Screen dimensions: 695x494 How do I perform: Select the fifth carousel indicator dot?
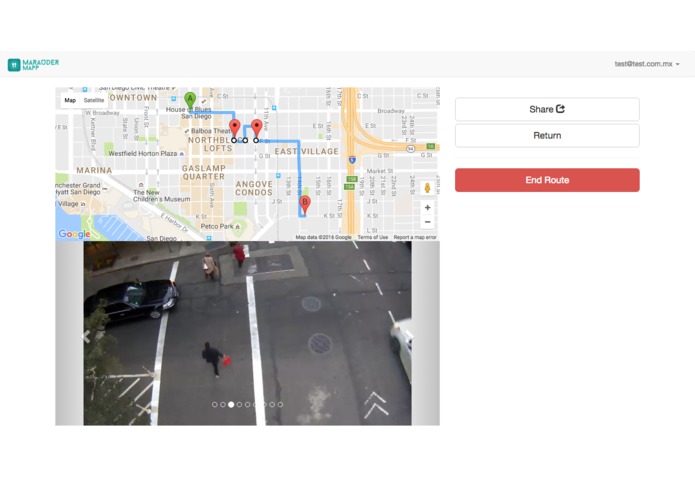(x=247, y=405)
